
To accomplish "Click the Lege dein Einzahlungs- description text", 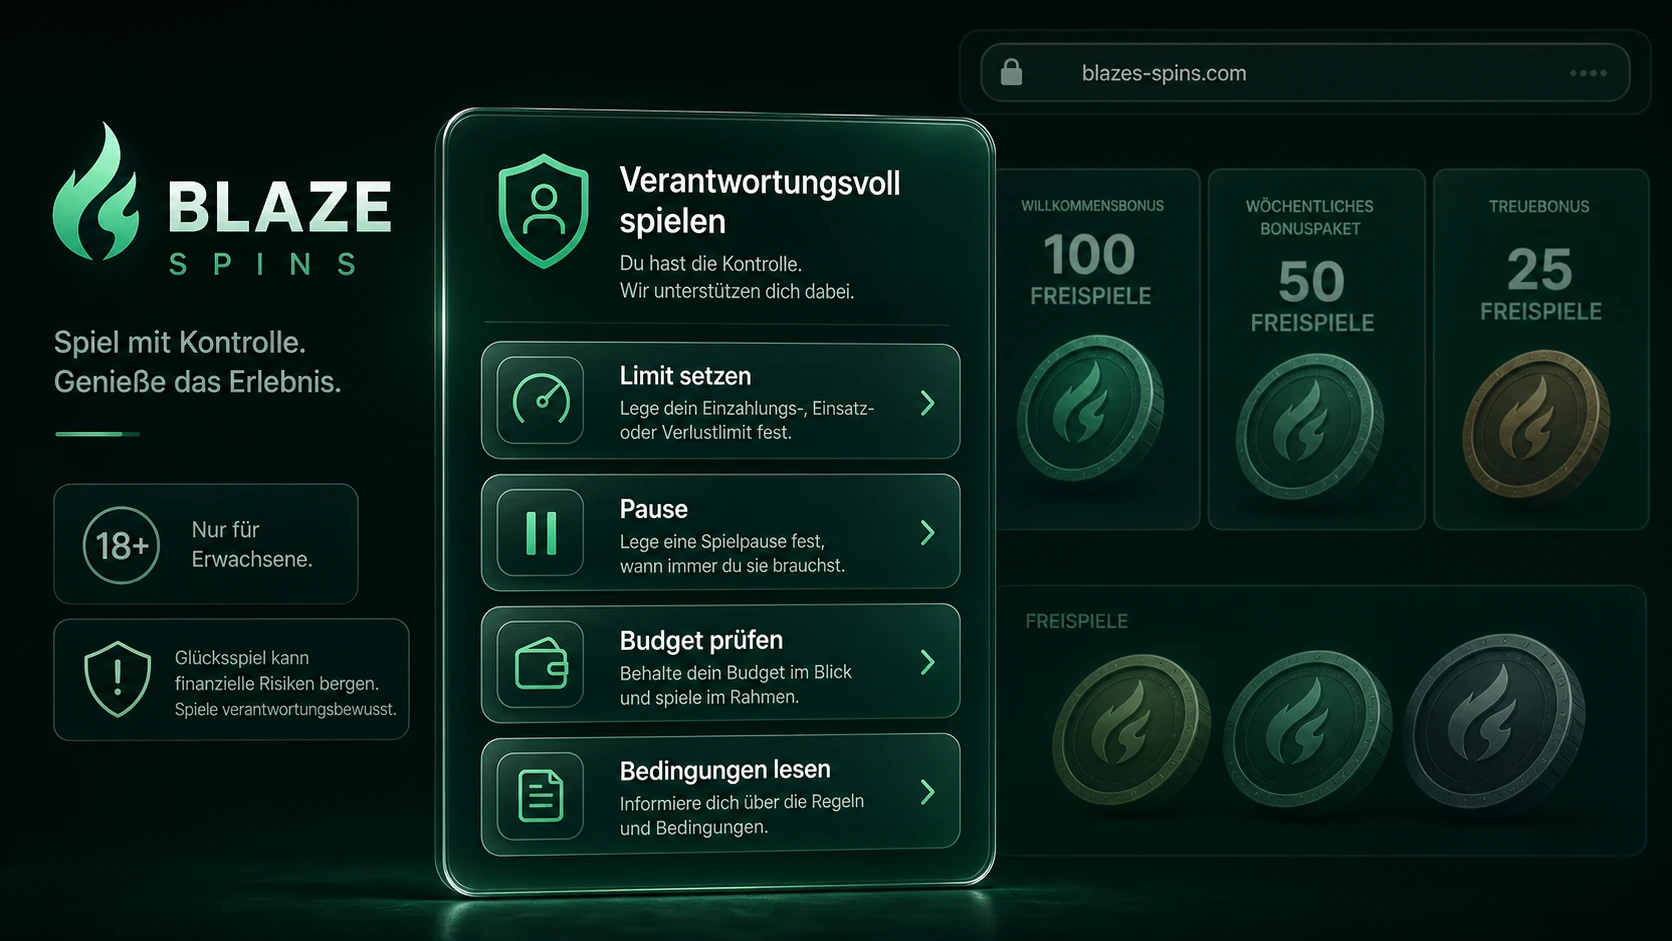I will pos(747,420).
